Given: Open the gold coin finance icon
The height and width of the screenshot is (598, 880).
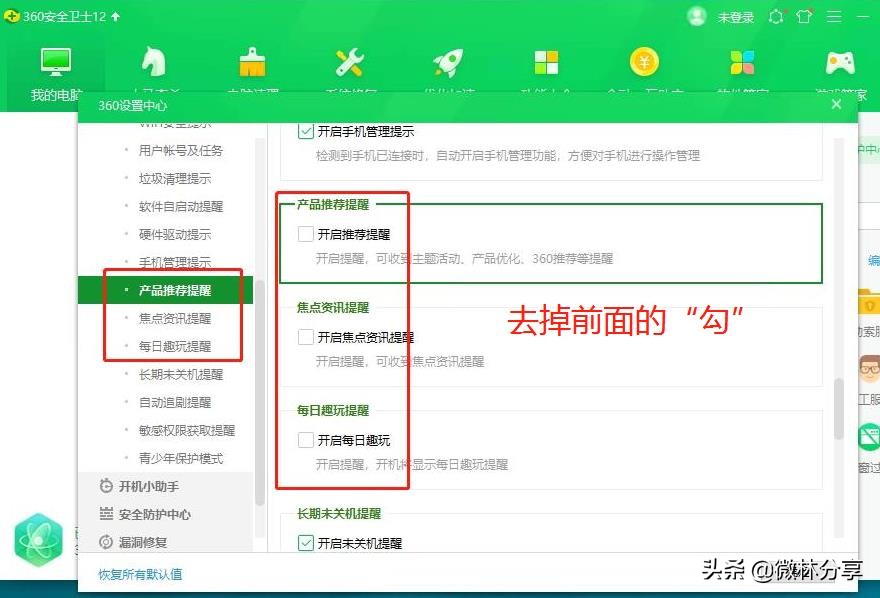Looking at the screenshot, I should [x=644, y=62].
